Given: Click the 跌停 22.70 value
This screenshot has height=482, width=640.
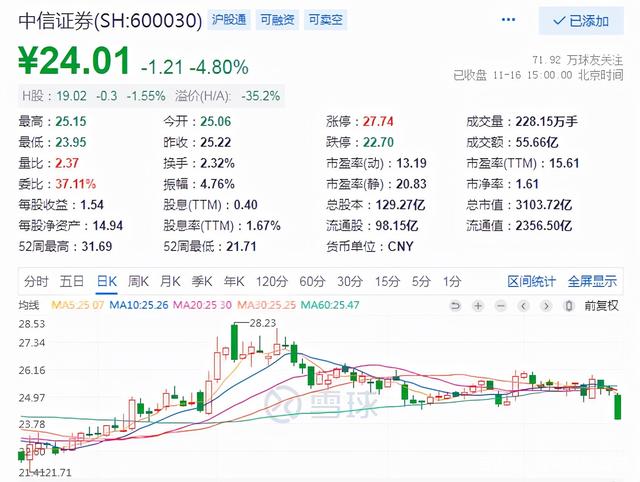Looking at the screenshot, I should pyautogui.click(x=378, y=142).
